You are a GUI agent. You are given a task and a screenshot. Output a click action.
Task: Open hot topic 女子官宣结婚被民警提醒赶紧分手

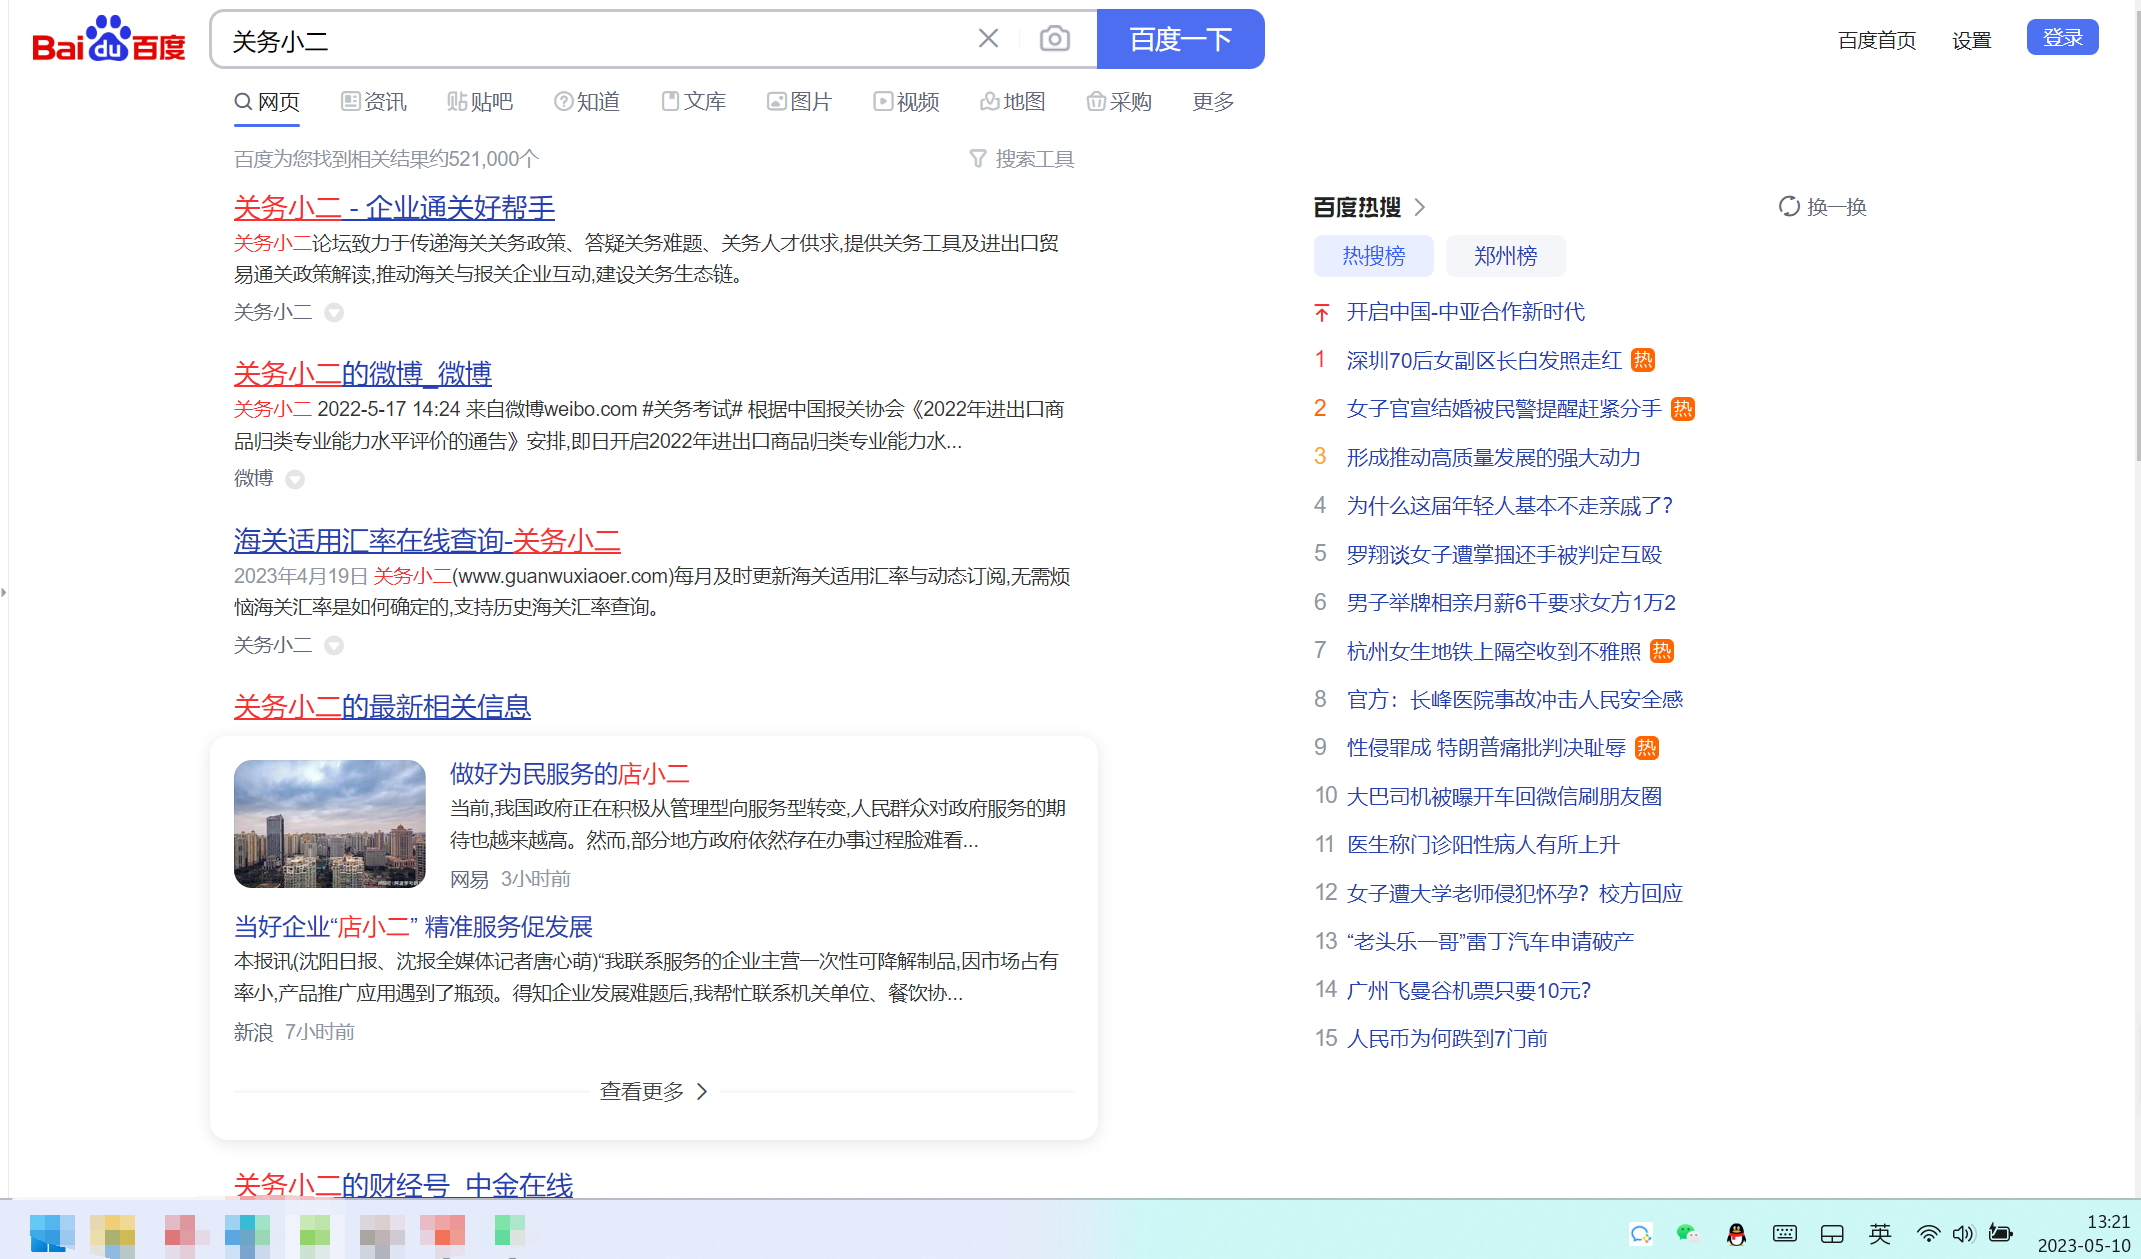tap(1504, 408)
